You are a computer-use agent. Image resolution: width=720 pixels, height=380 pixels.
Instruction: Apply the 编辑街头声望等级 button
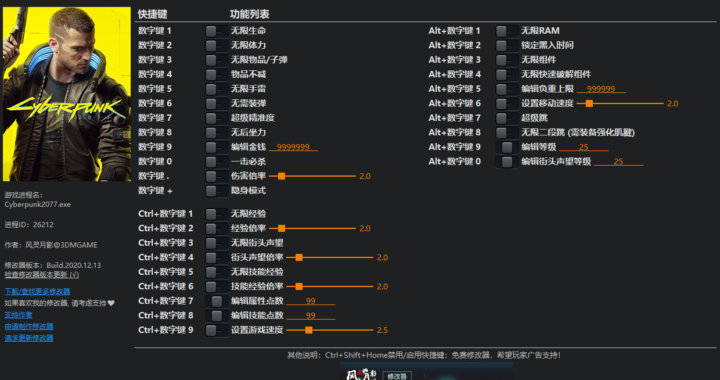tap(507, 162)
